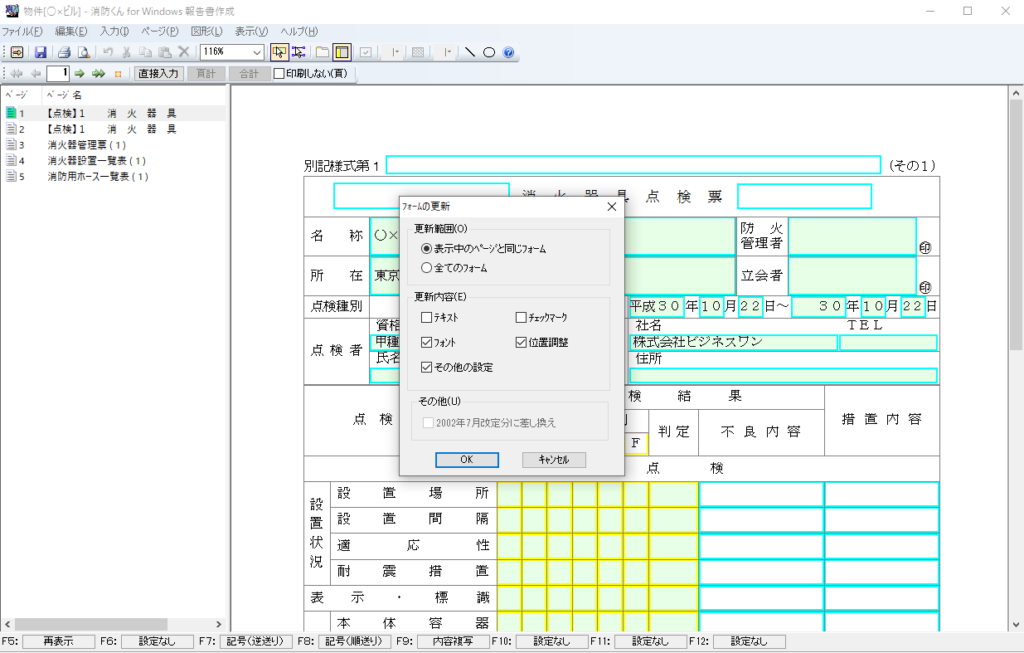Open the ファイル menu

[x=22, y=31]
